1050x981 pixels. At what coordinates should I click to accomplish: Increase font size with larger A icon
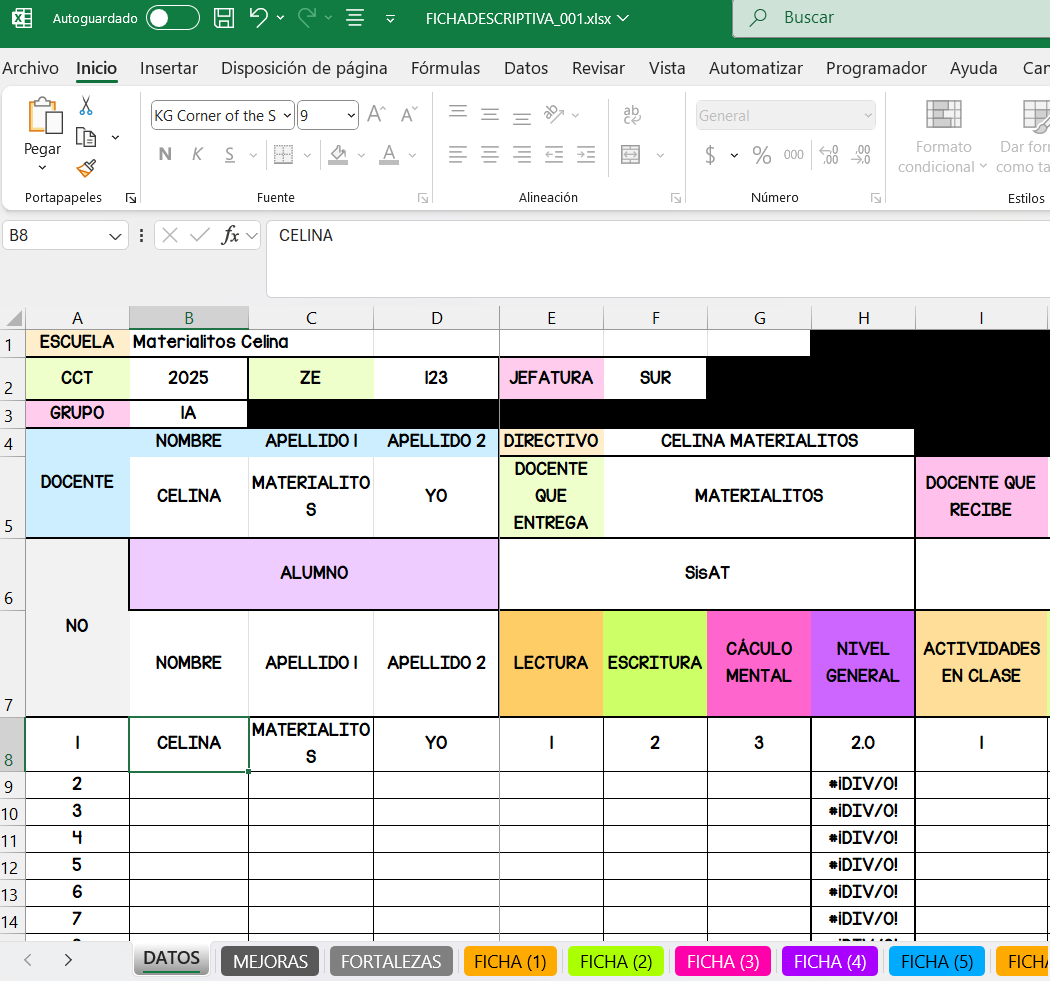click(376, 115)
